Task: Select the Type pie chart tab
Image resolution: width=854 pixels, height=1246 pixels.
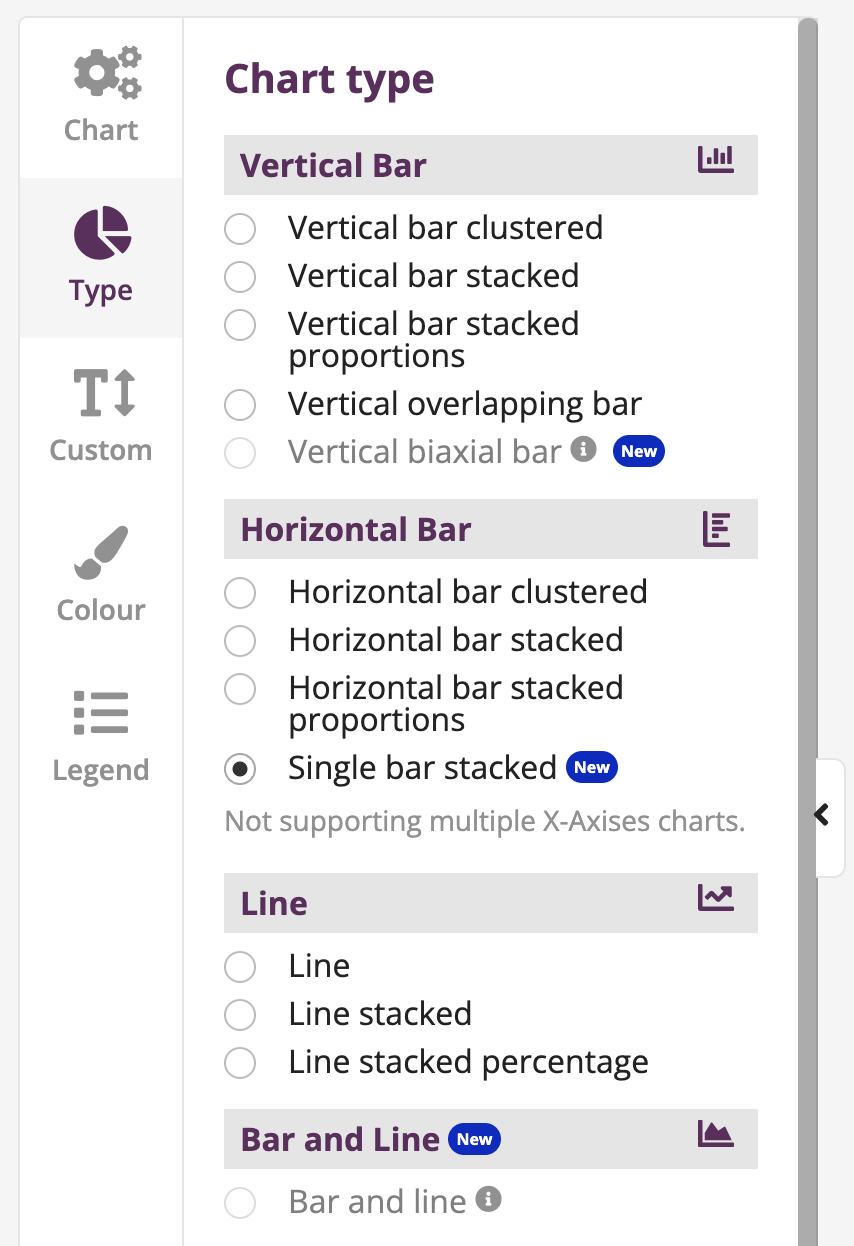Action: click(101, 257)
